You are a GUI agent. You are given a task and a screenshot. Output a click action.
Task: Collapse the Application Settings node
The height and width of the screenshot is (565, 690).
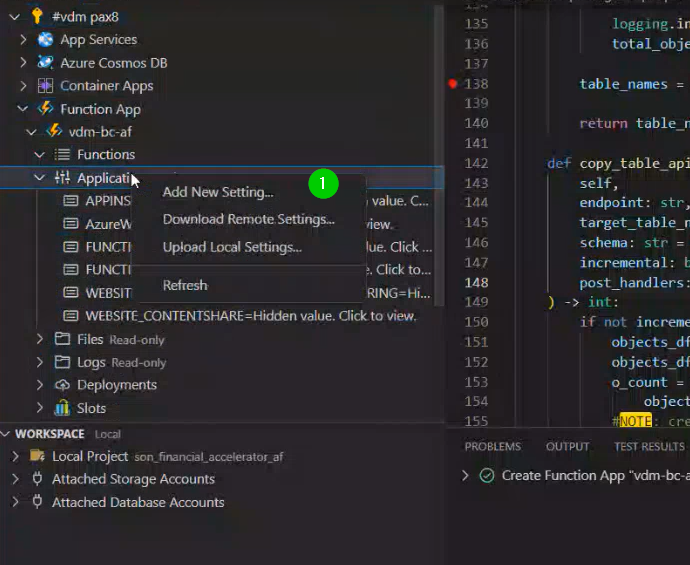tap(40, 177)
